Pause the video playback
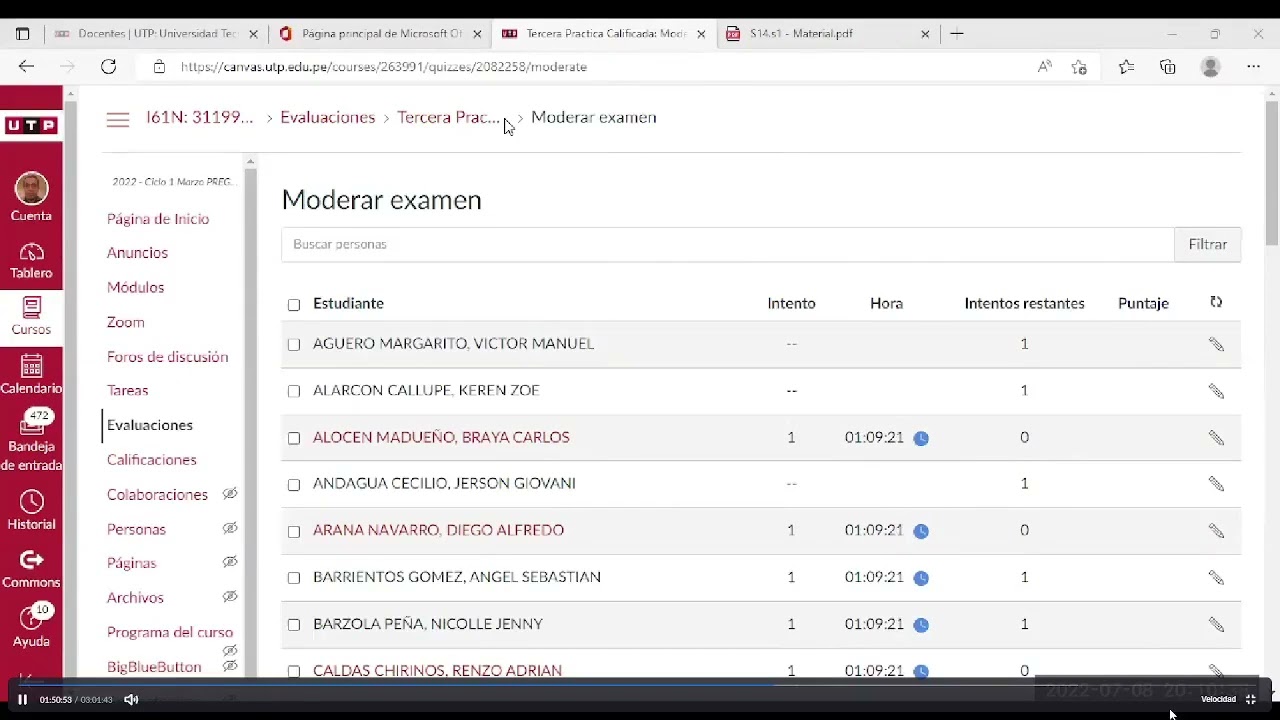 pyautogui.click(x=22, y=699)
